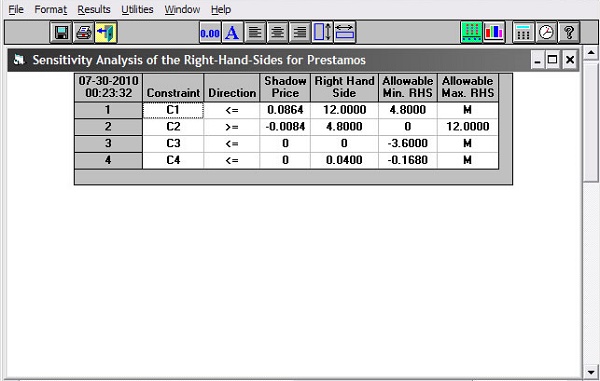Click the row height toolbar icon

[322, 33]
